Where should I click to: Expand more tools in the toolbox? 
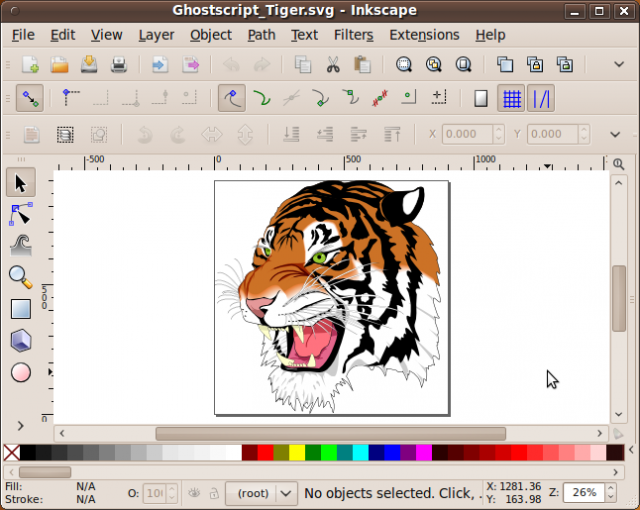coord(20,426)
